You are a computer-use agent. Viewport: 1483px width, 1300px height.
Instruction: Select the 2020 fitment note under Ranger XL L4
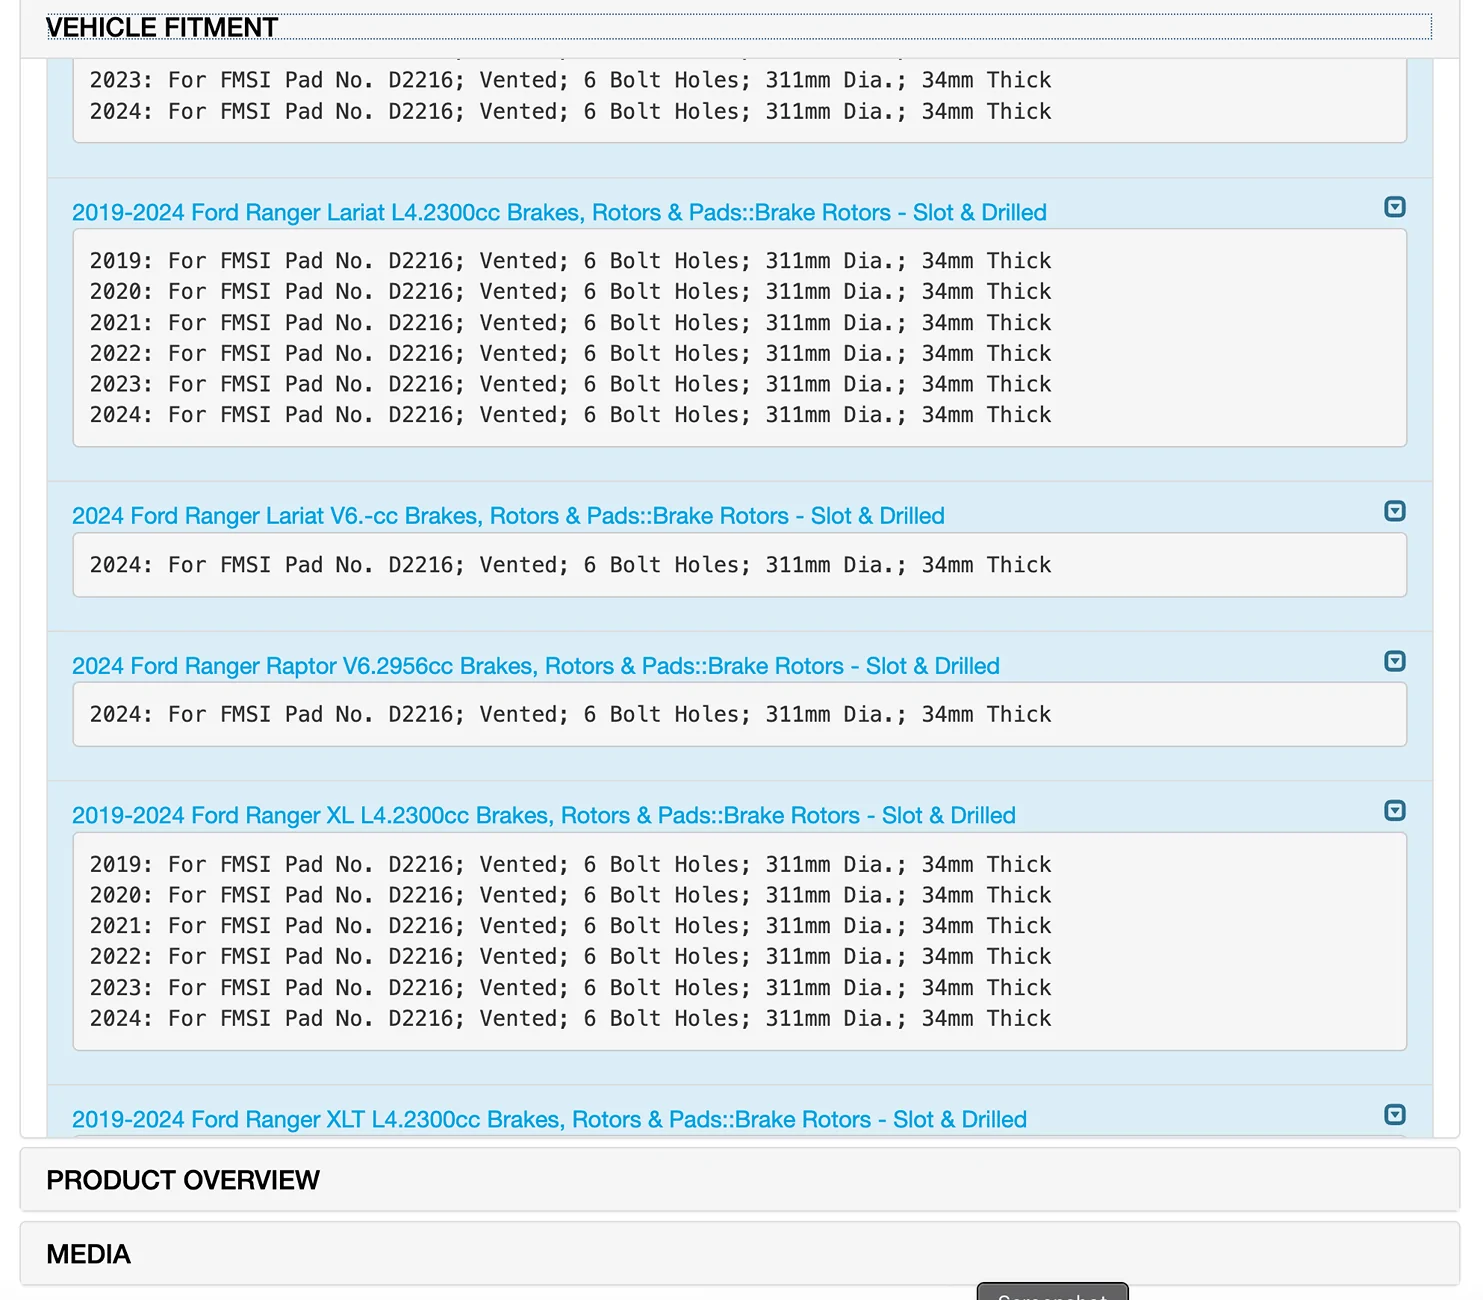(571, 896)
